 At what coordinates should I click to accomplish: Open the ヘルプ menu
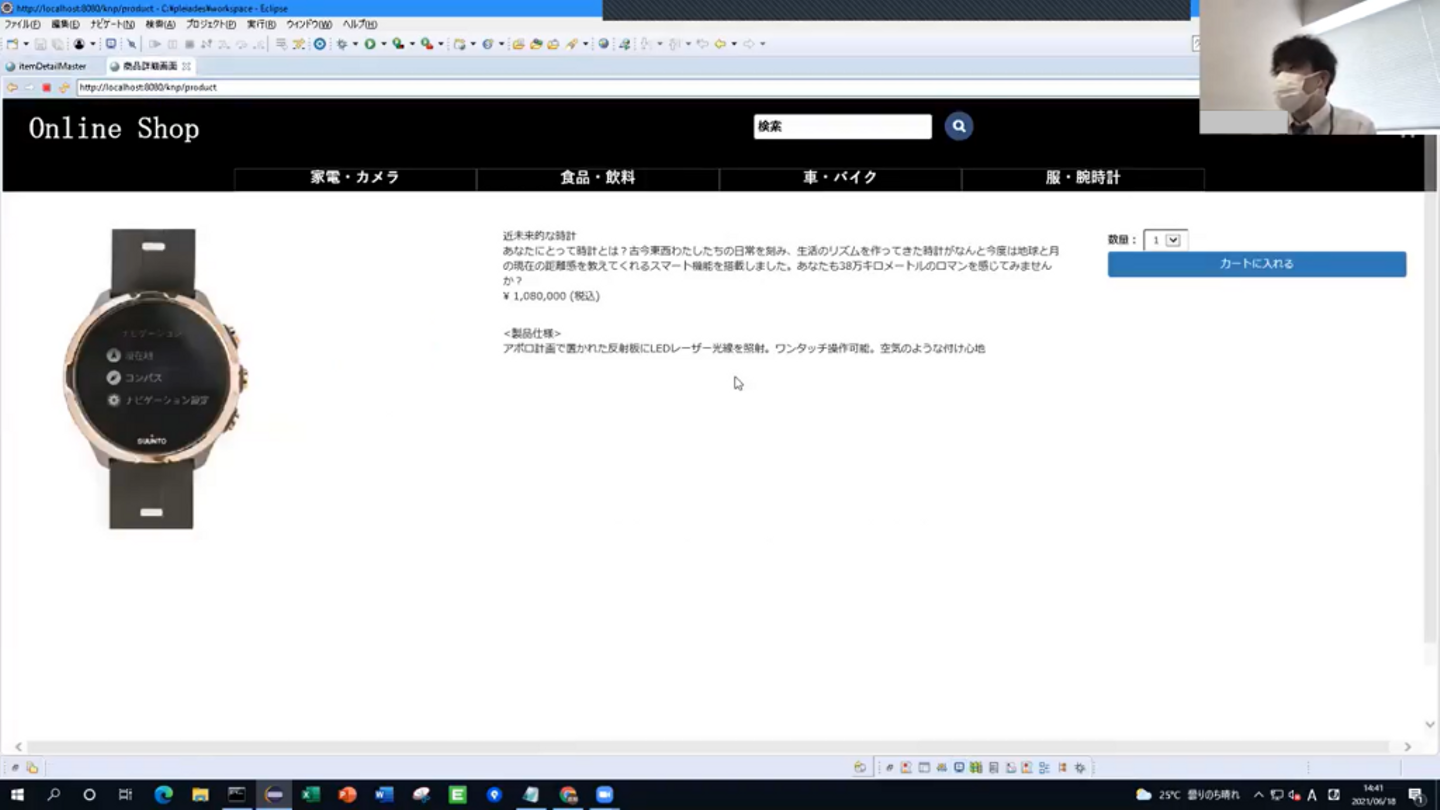(360, 24)
